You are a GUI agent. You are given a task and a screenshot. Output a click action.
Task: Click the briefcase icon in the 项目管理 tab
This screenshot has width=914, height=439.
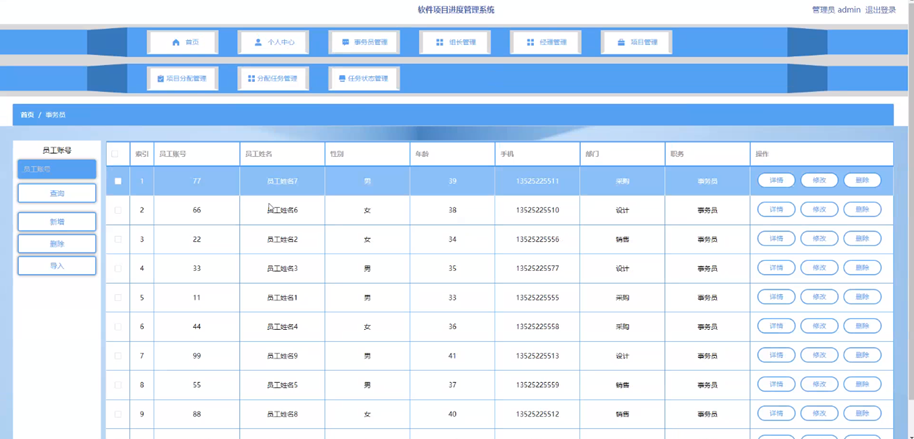coord(621,43)
